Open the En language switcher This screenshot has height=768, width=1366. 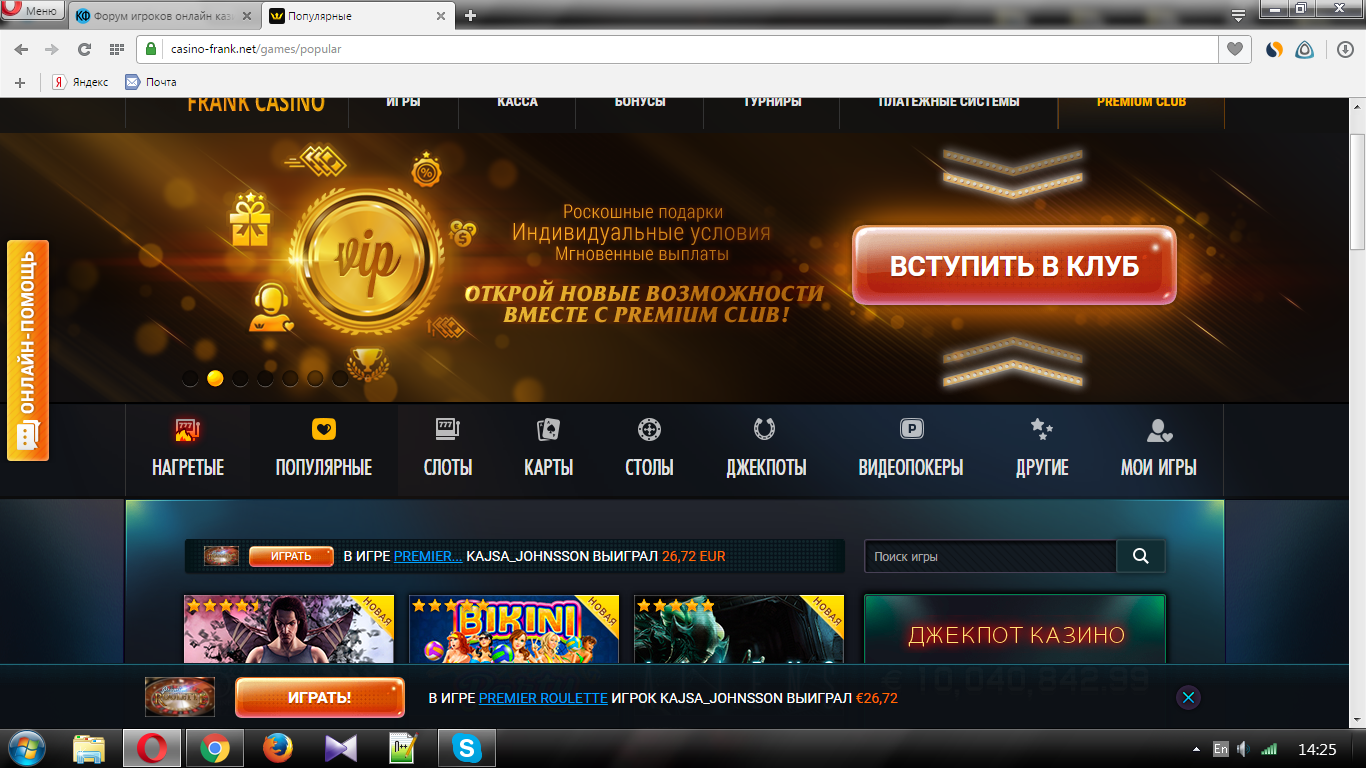[1220, 749]
